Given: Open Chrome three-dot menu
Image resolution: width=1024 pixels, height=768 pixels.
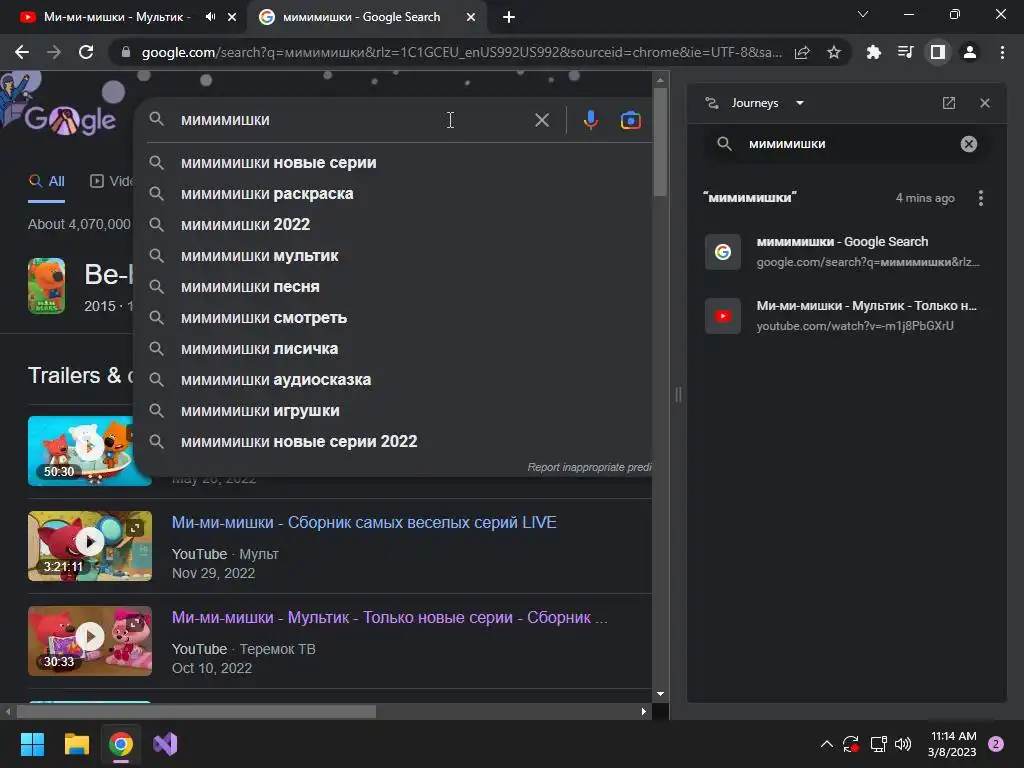Looking at the screenshot, I should [1002, 52].
